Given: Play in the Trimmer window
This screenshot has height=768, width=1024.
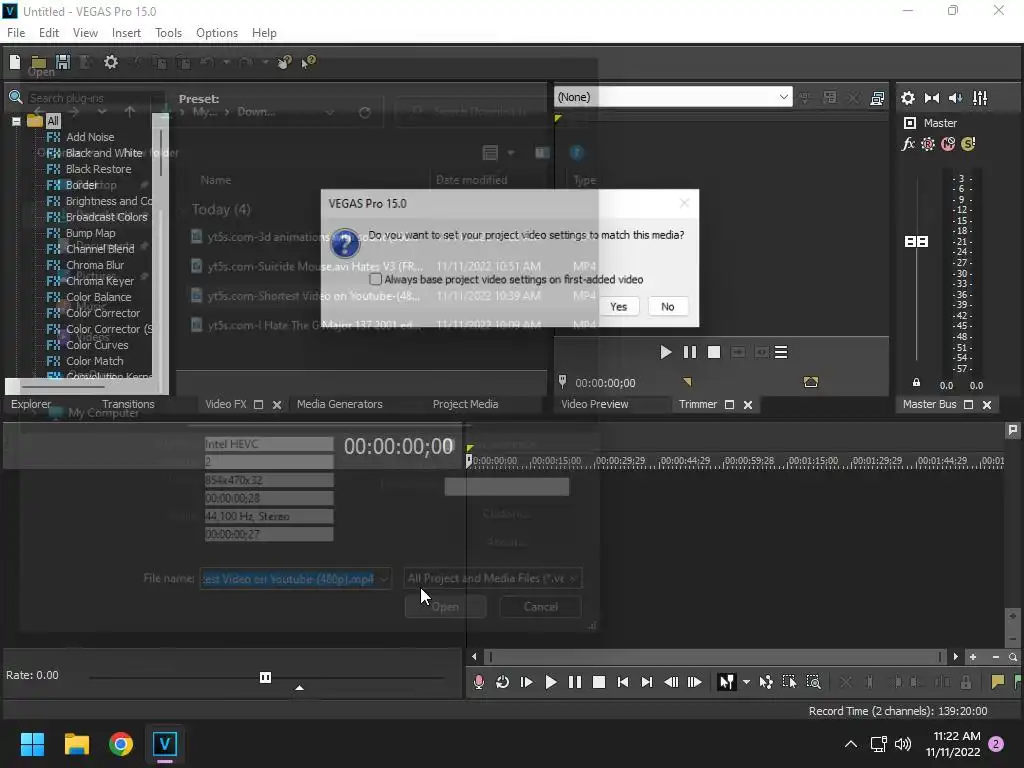Looking at the screenshot, I should pos(665,353).
